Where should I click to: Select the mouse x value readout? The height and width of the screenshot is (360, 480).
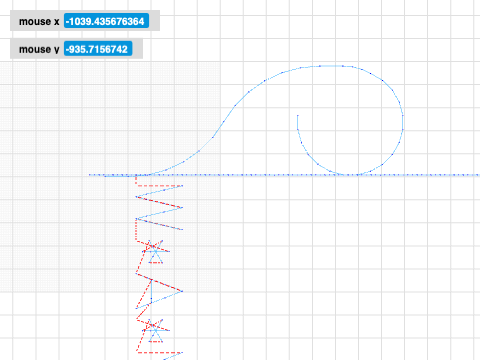point(106,21)
